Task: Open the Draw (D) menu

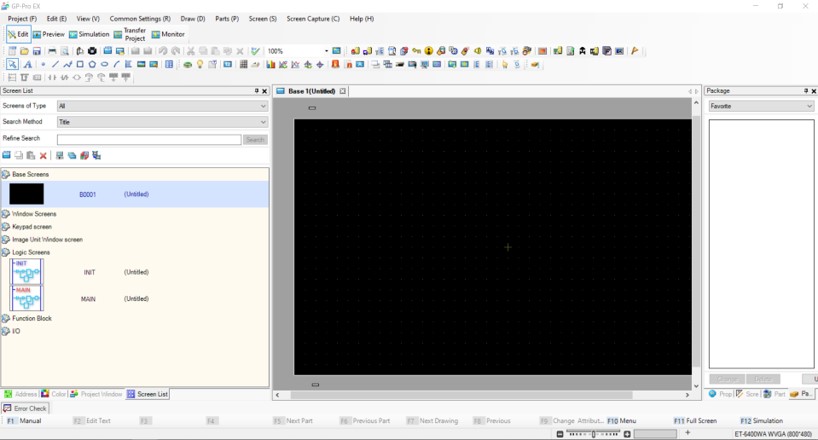Action: 193,19
